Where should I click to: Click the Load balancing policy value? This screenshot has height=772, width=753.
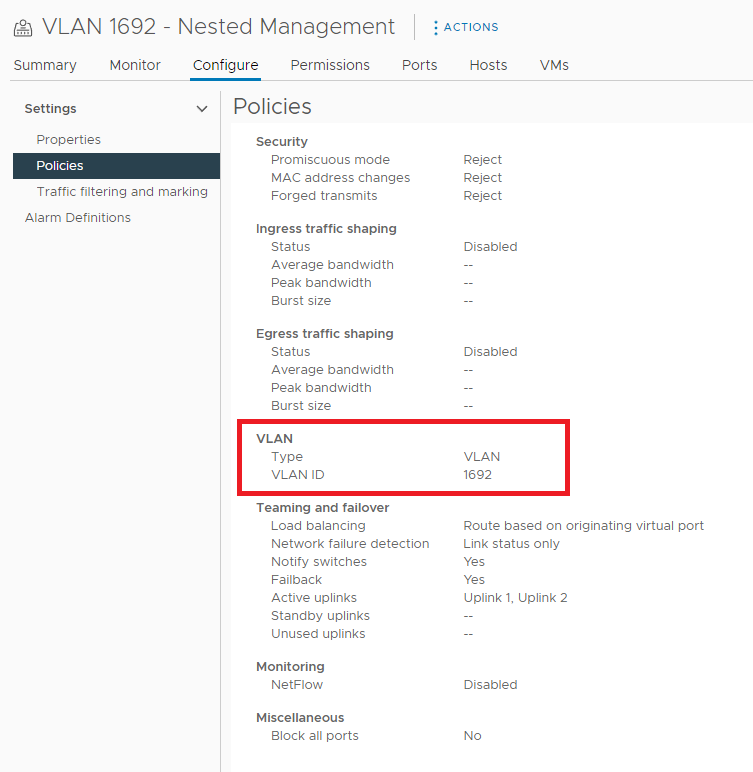(583, 526)
